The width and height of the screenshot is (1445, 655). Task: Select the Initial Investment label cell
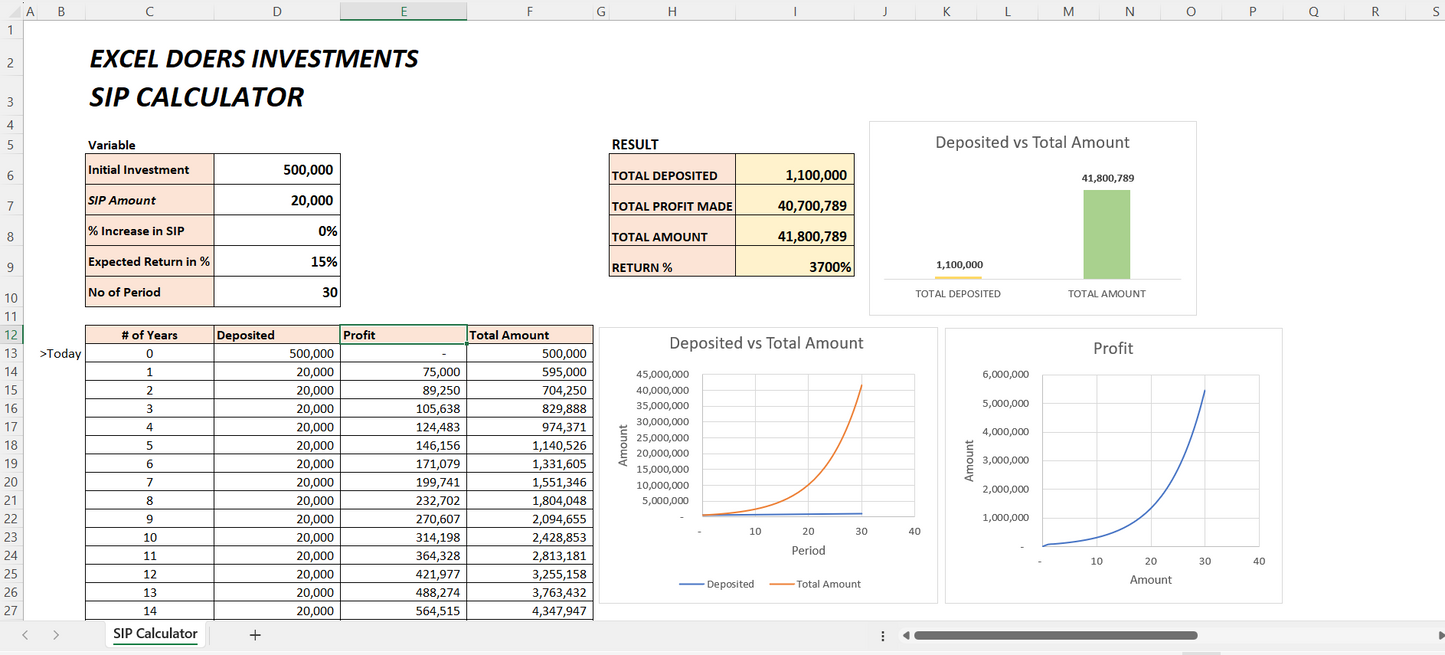[150, 169]
